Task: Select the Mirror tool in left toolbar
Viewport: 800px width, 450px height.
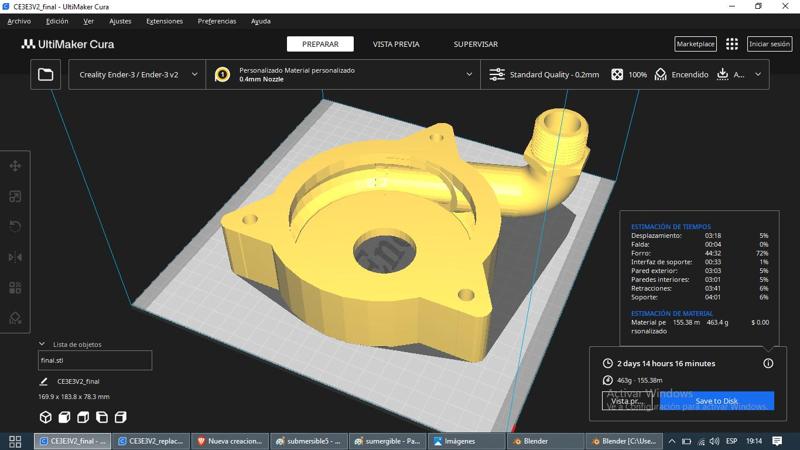Action: point(15,257)
